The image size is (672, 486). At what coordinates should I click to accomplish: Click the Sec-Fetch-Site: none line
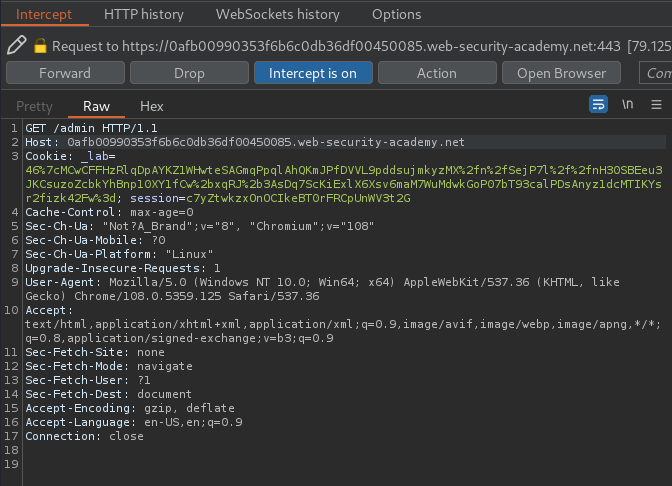[x=95, y=352]
